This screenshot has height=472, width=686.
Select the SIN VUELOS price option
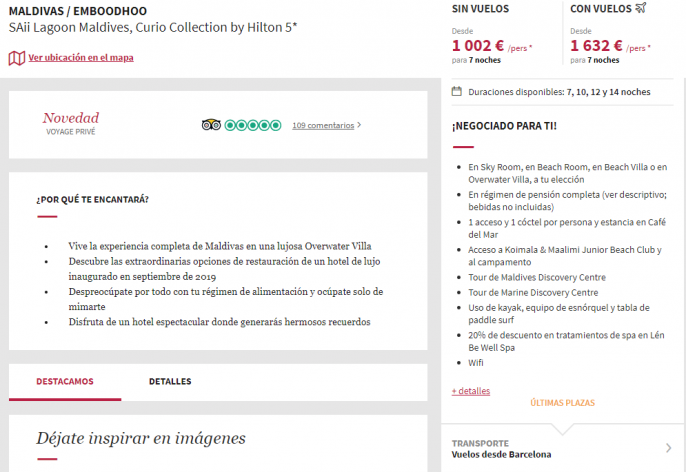[480, 9]
